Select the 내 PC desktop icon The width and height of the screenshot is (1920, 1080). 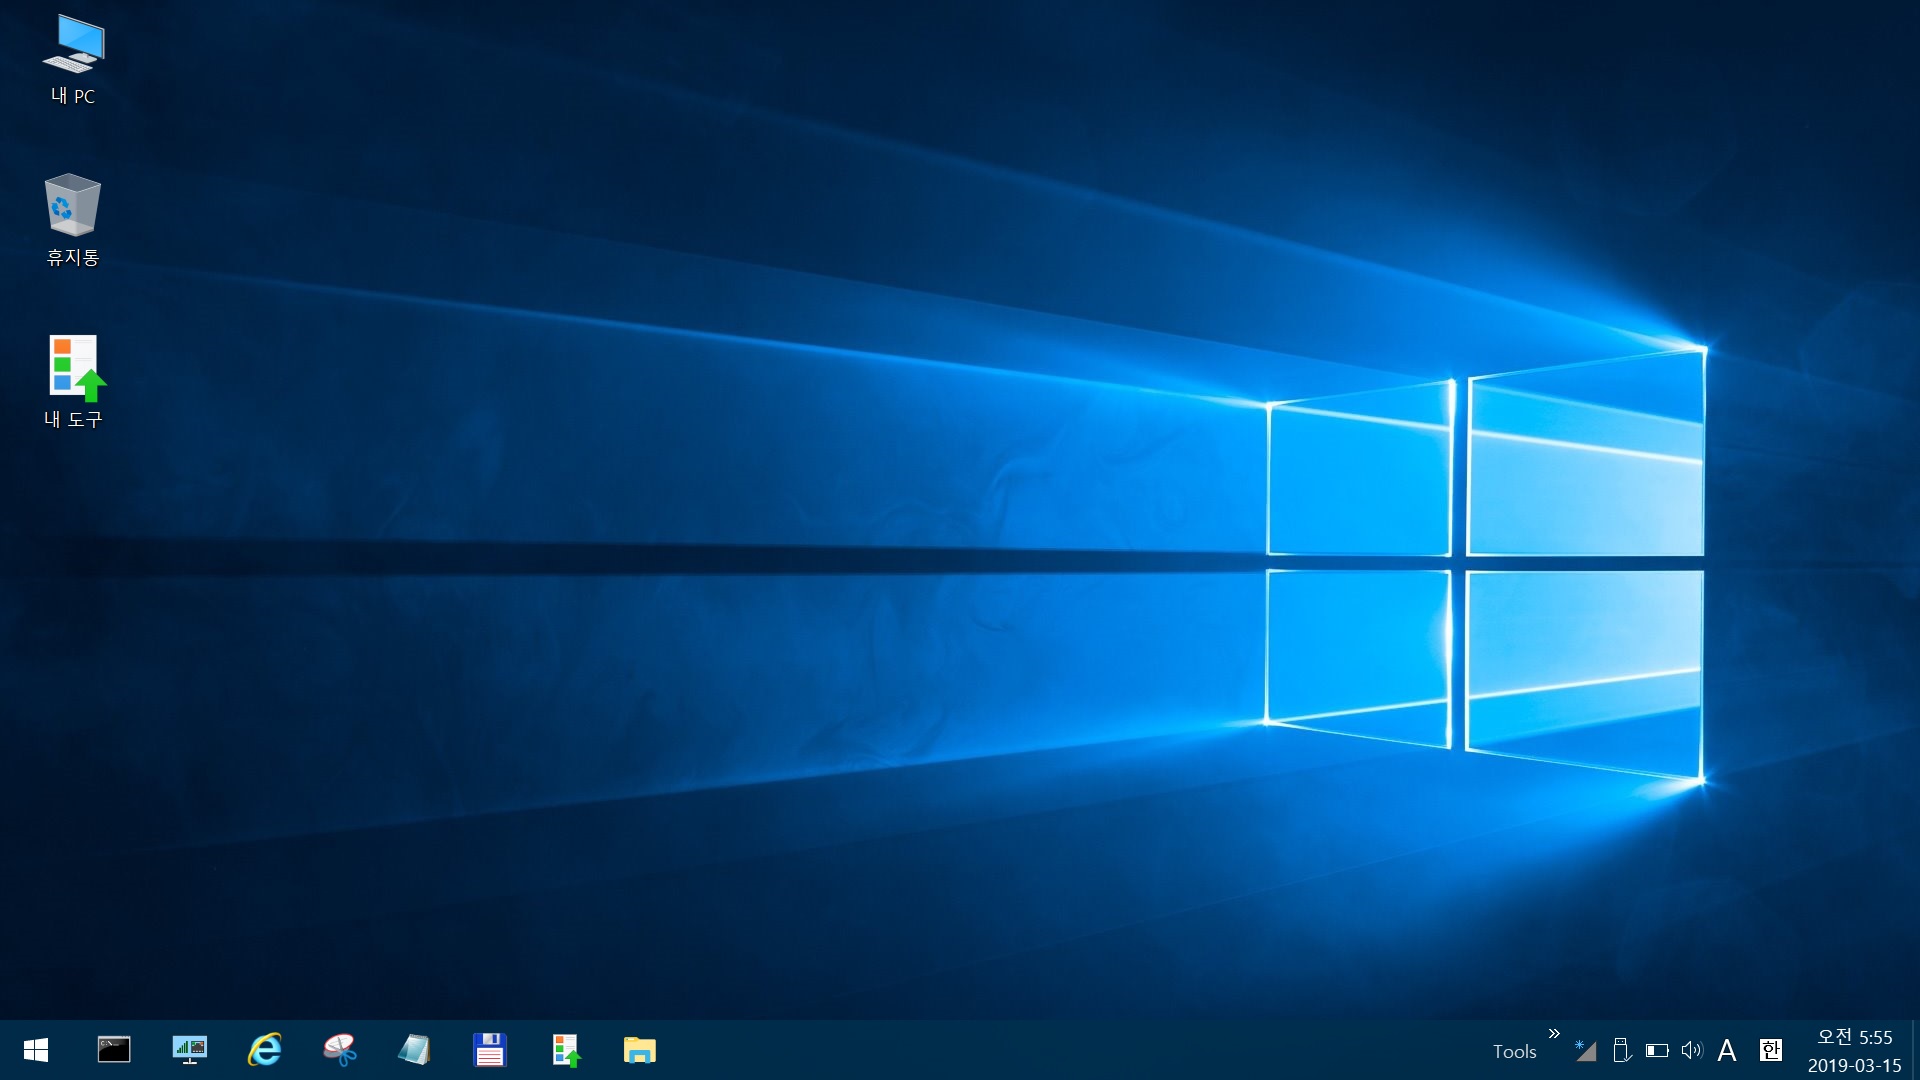coord(73,60)
